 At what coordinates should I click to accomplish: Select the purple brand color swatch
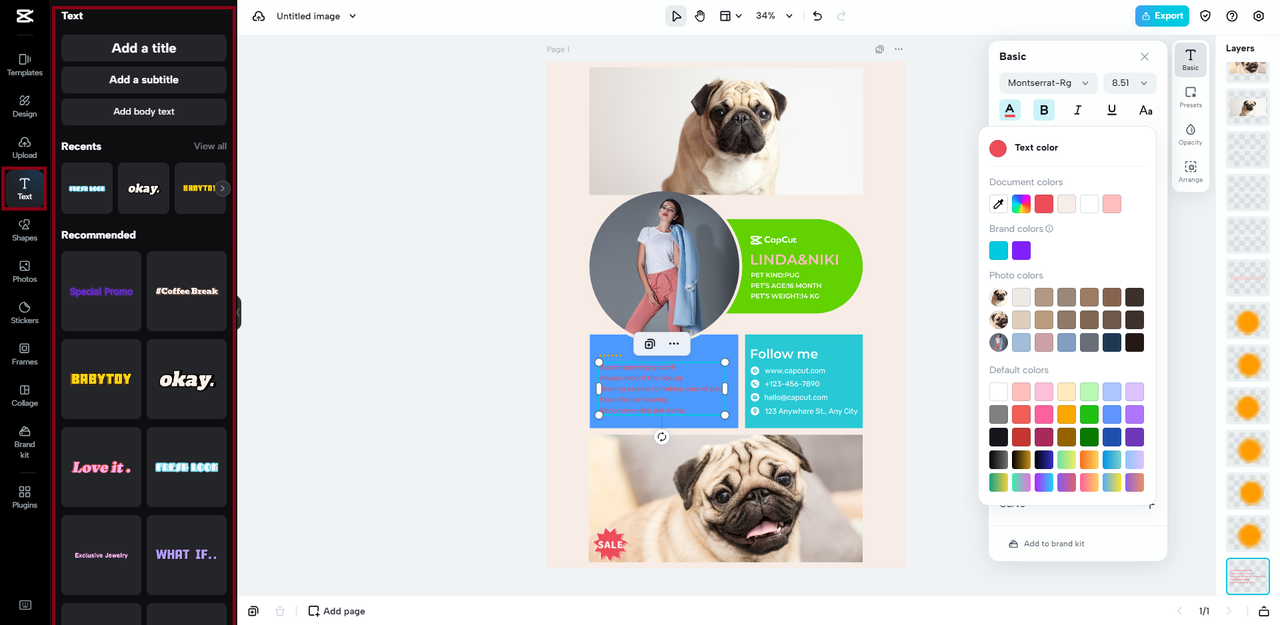[1021, 250]
